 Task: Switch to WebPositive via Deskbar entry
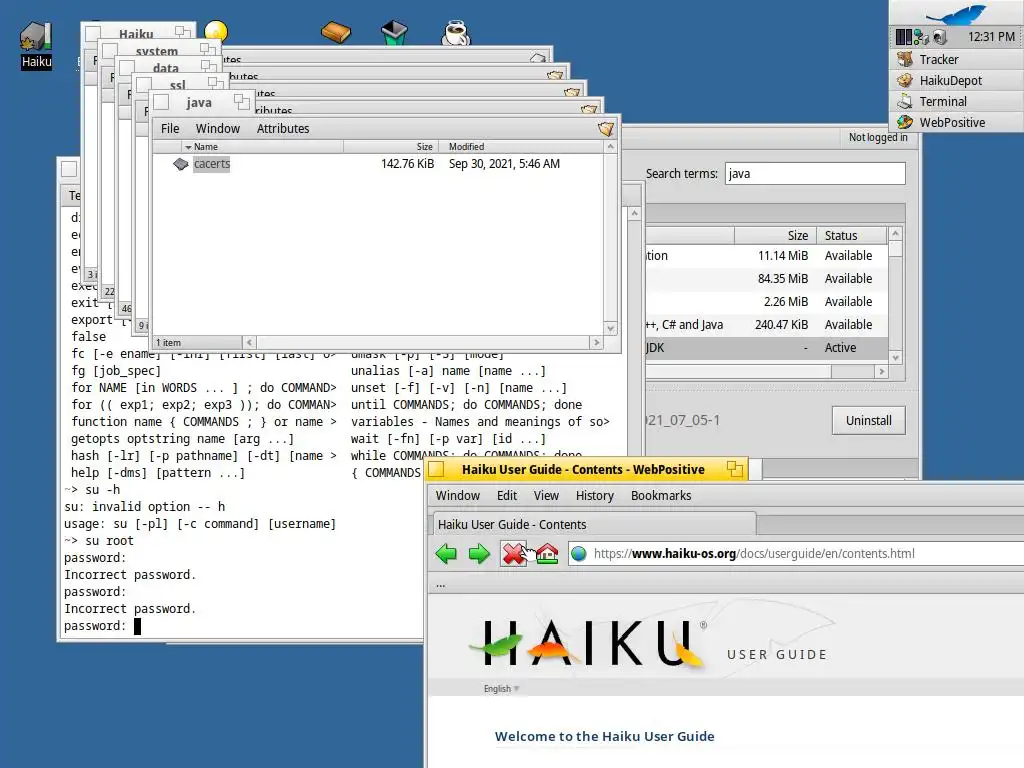pyautogui.click(x=956, y=122)
